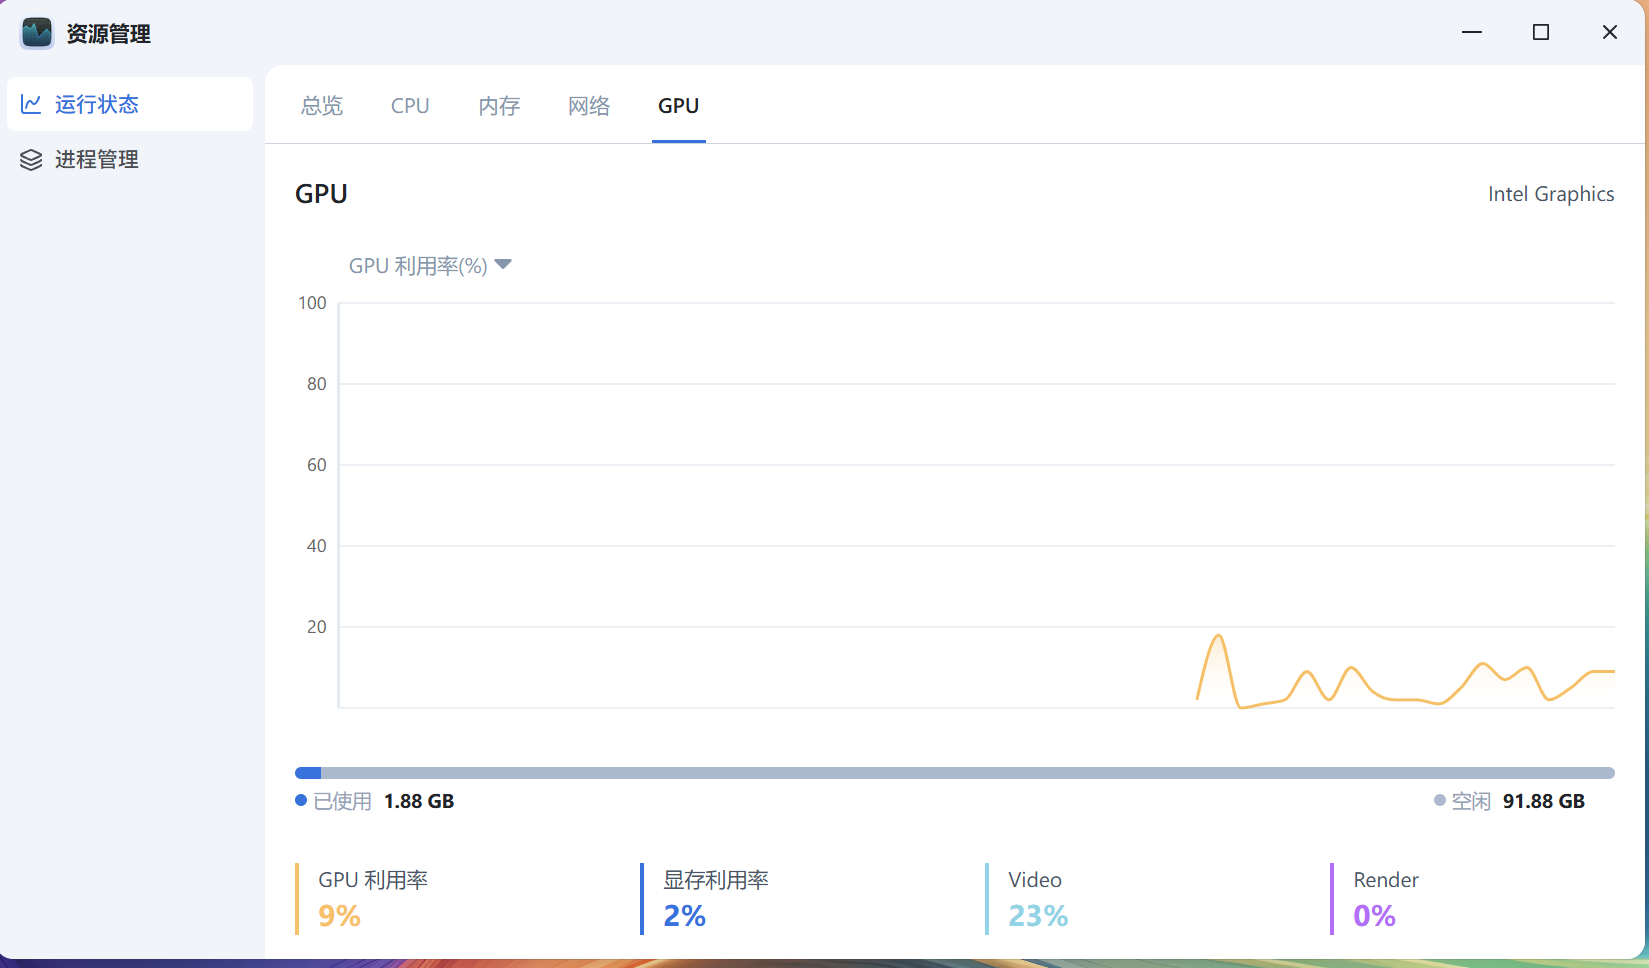Viewport: 1649px width, 968px height.
Task: Open the 运行状态 sidebar section
Action: coord(130,104)
